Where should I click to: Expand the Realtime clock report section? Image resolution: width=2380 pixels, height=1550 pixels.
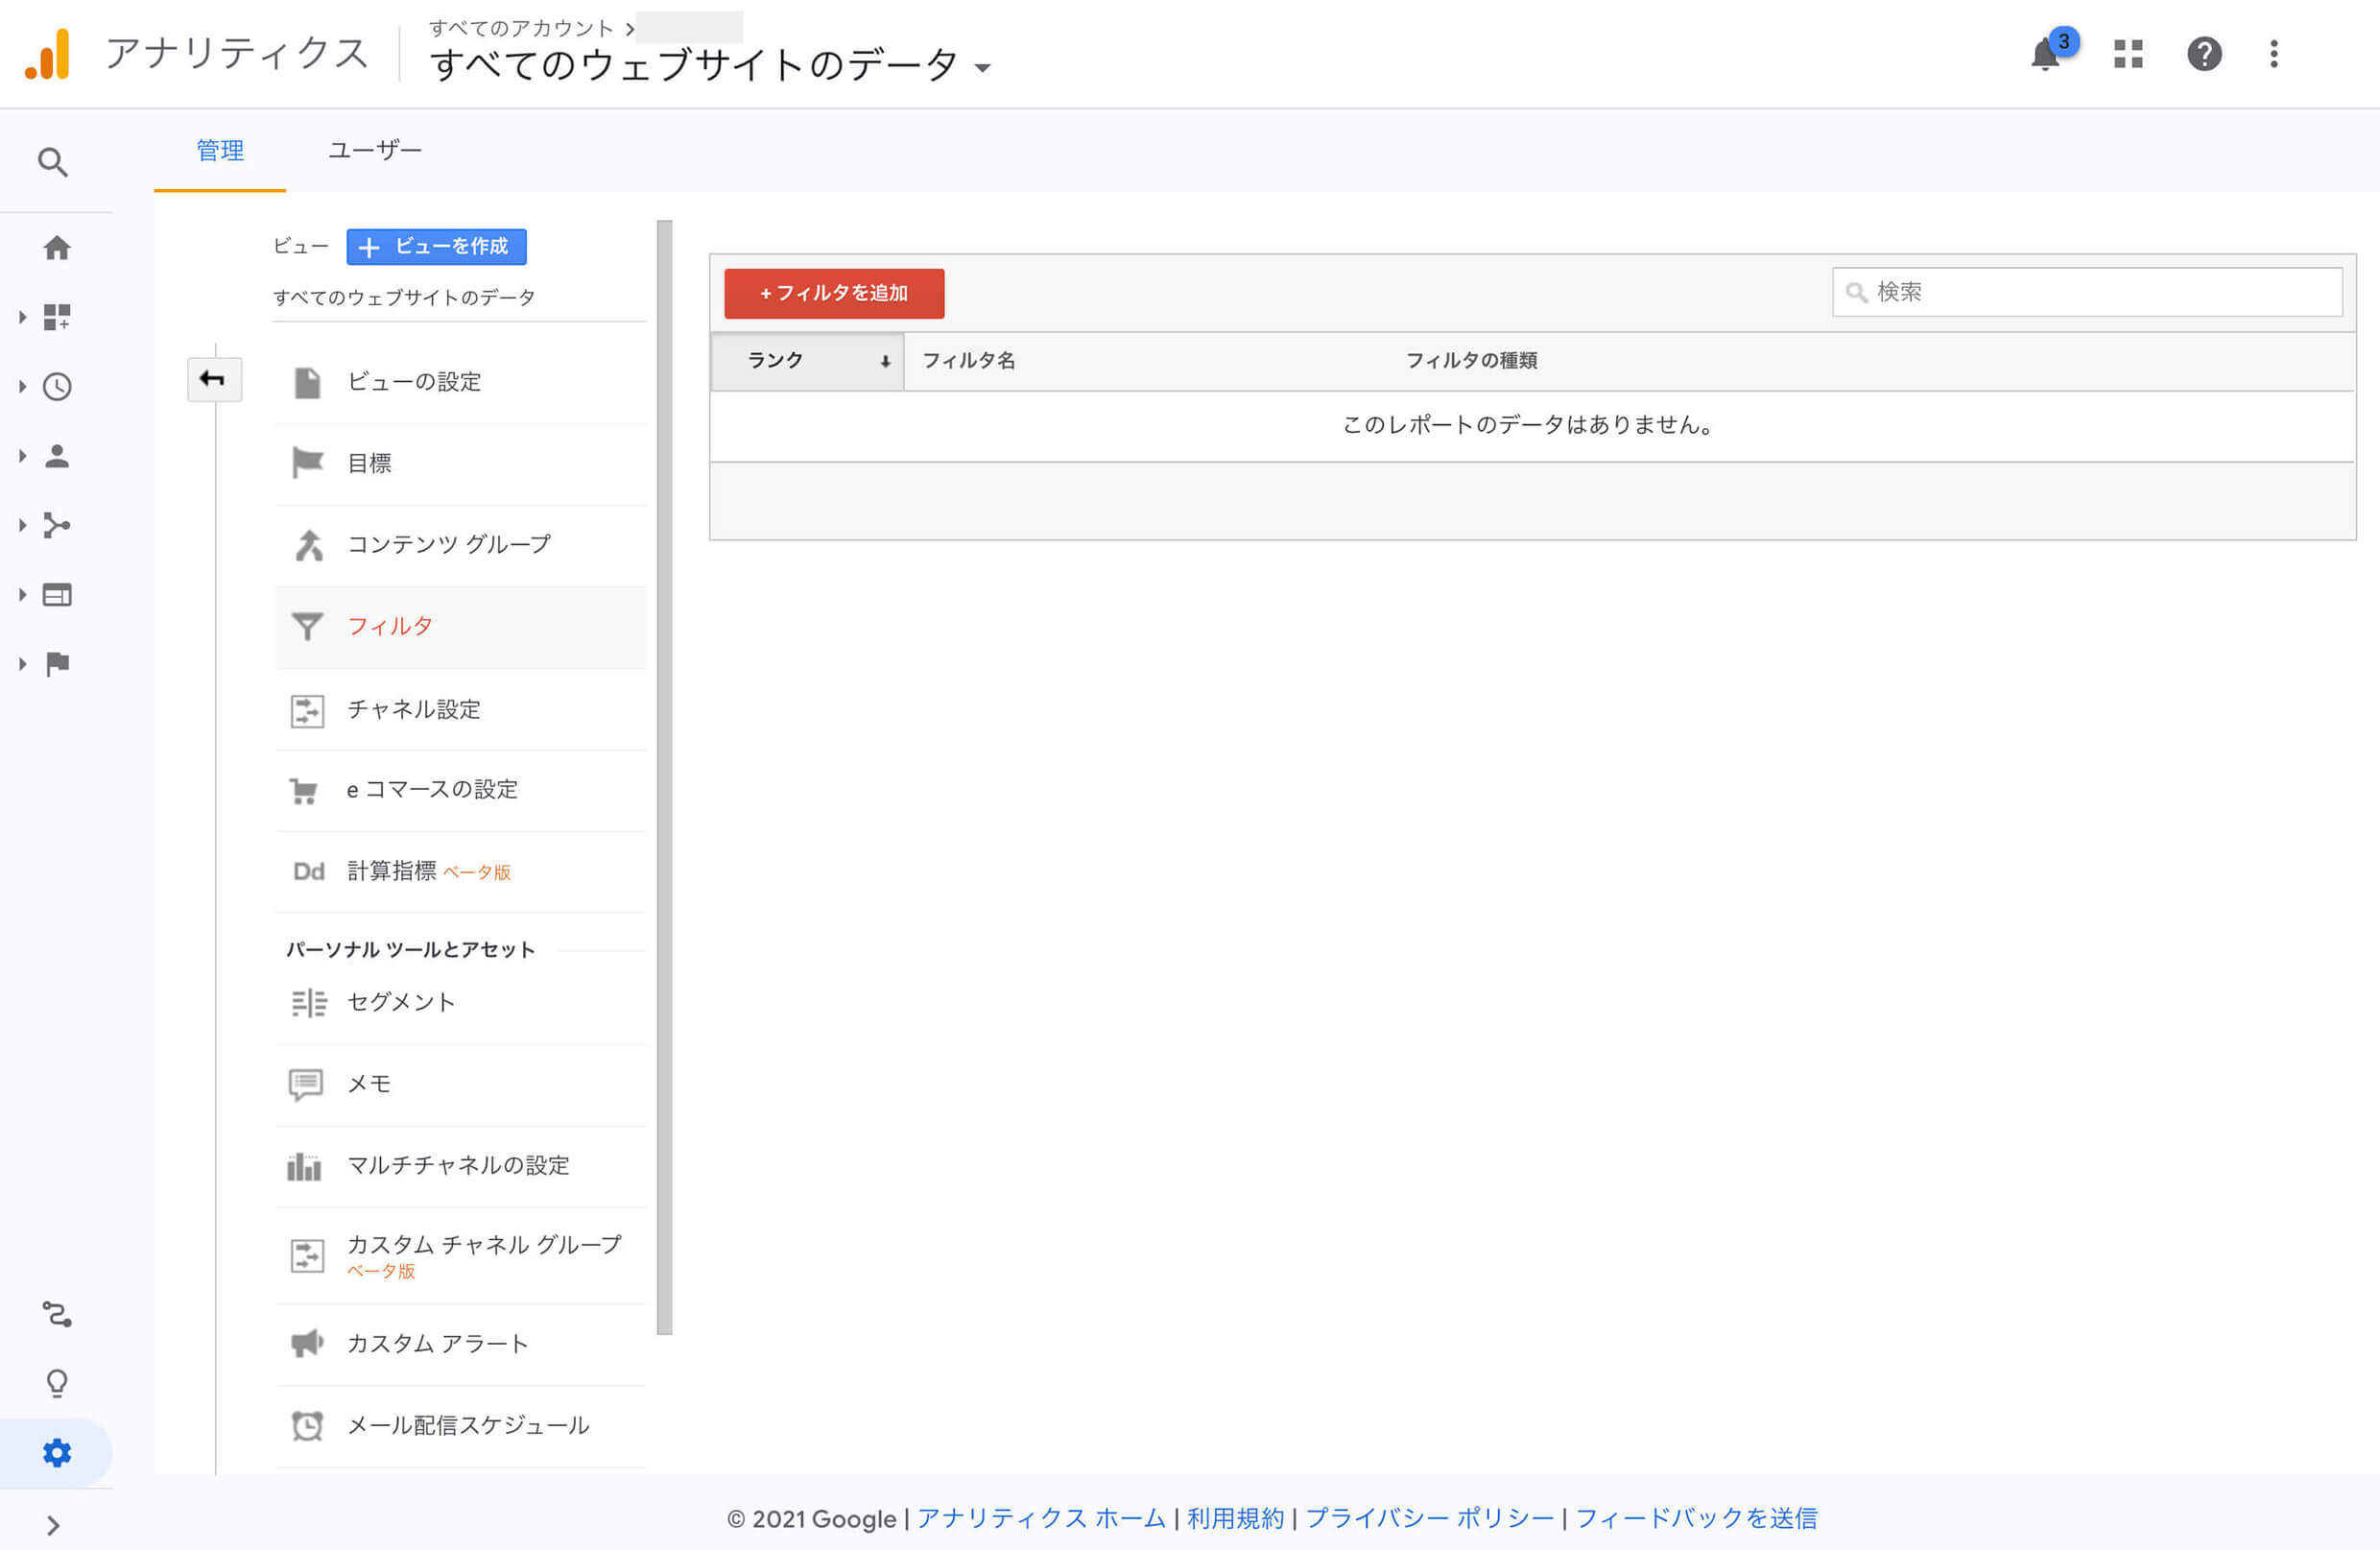[x=57, y=387]
